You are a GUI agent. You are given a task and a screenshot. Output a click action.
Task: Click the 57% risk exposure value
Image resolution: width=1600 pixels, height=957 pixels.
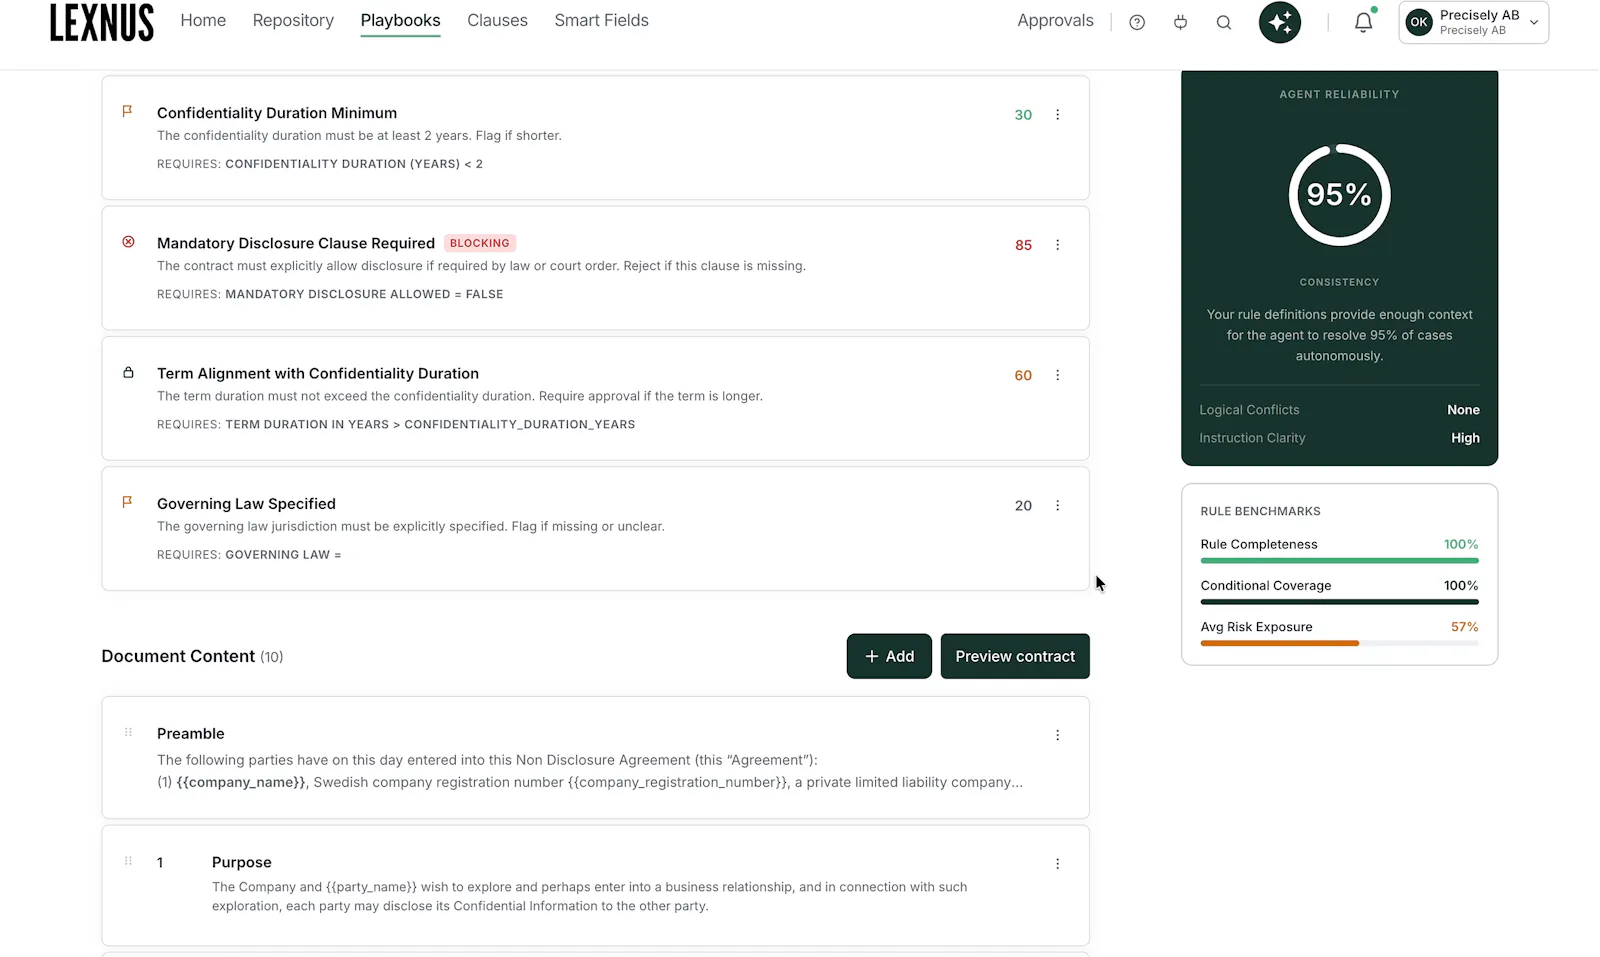pos(1464,627)
